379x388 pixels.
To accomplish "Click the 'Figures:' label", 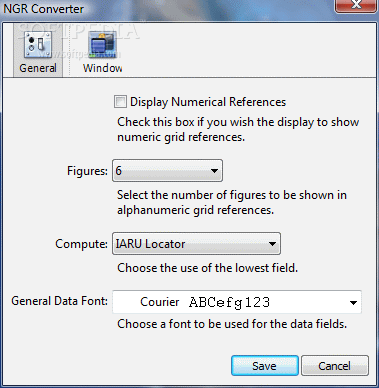I will coord(87,171).
